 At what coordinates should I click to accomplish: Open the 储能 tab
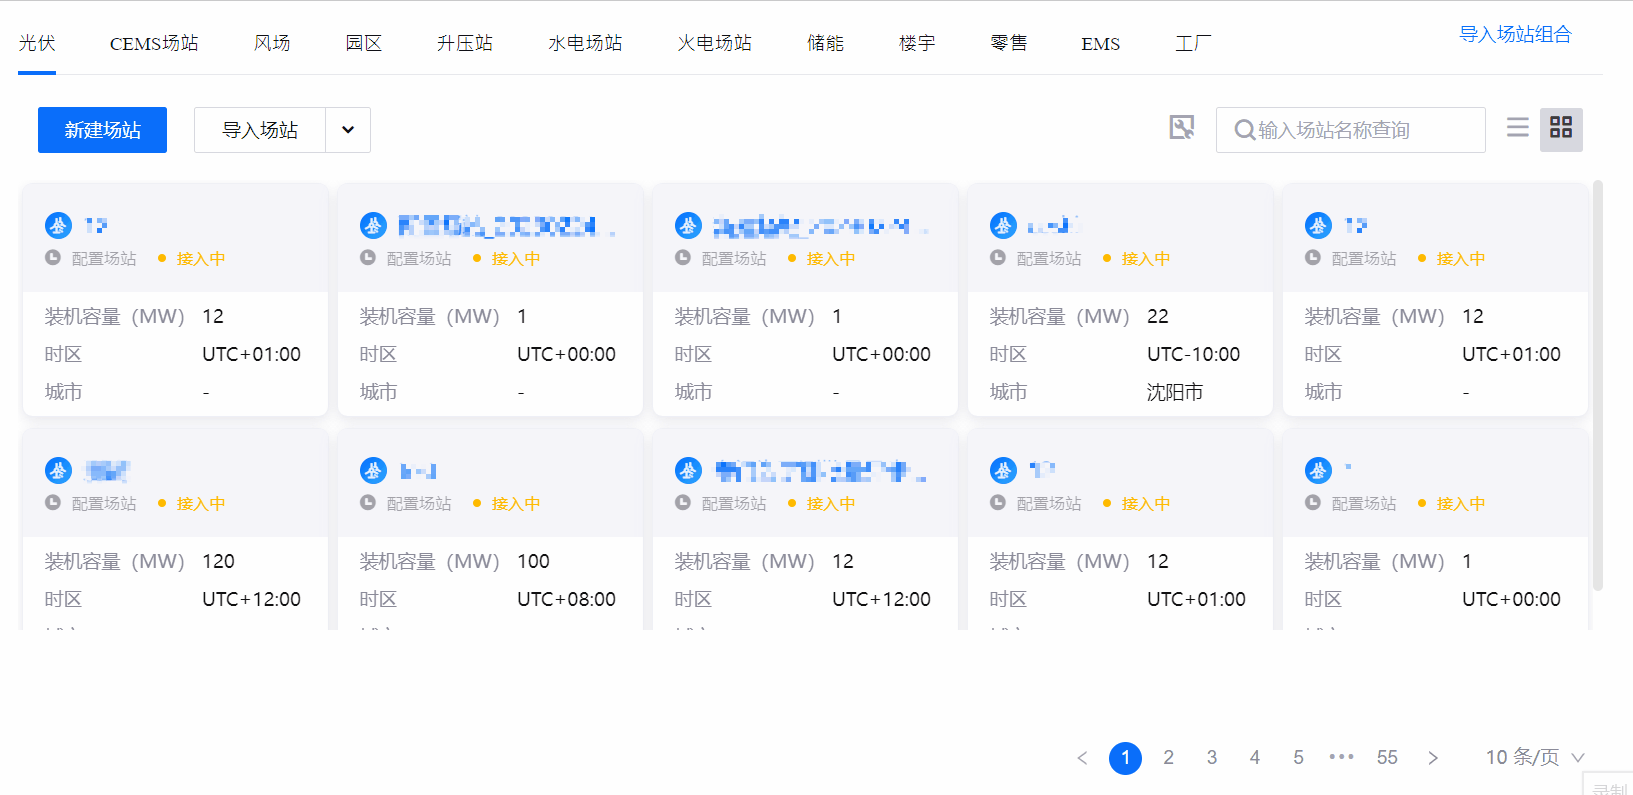825,44
